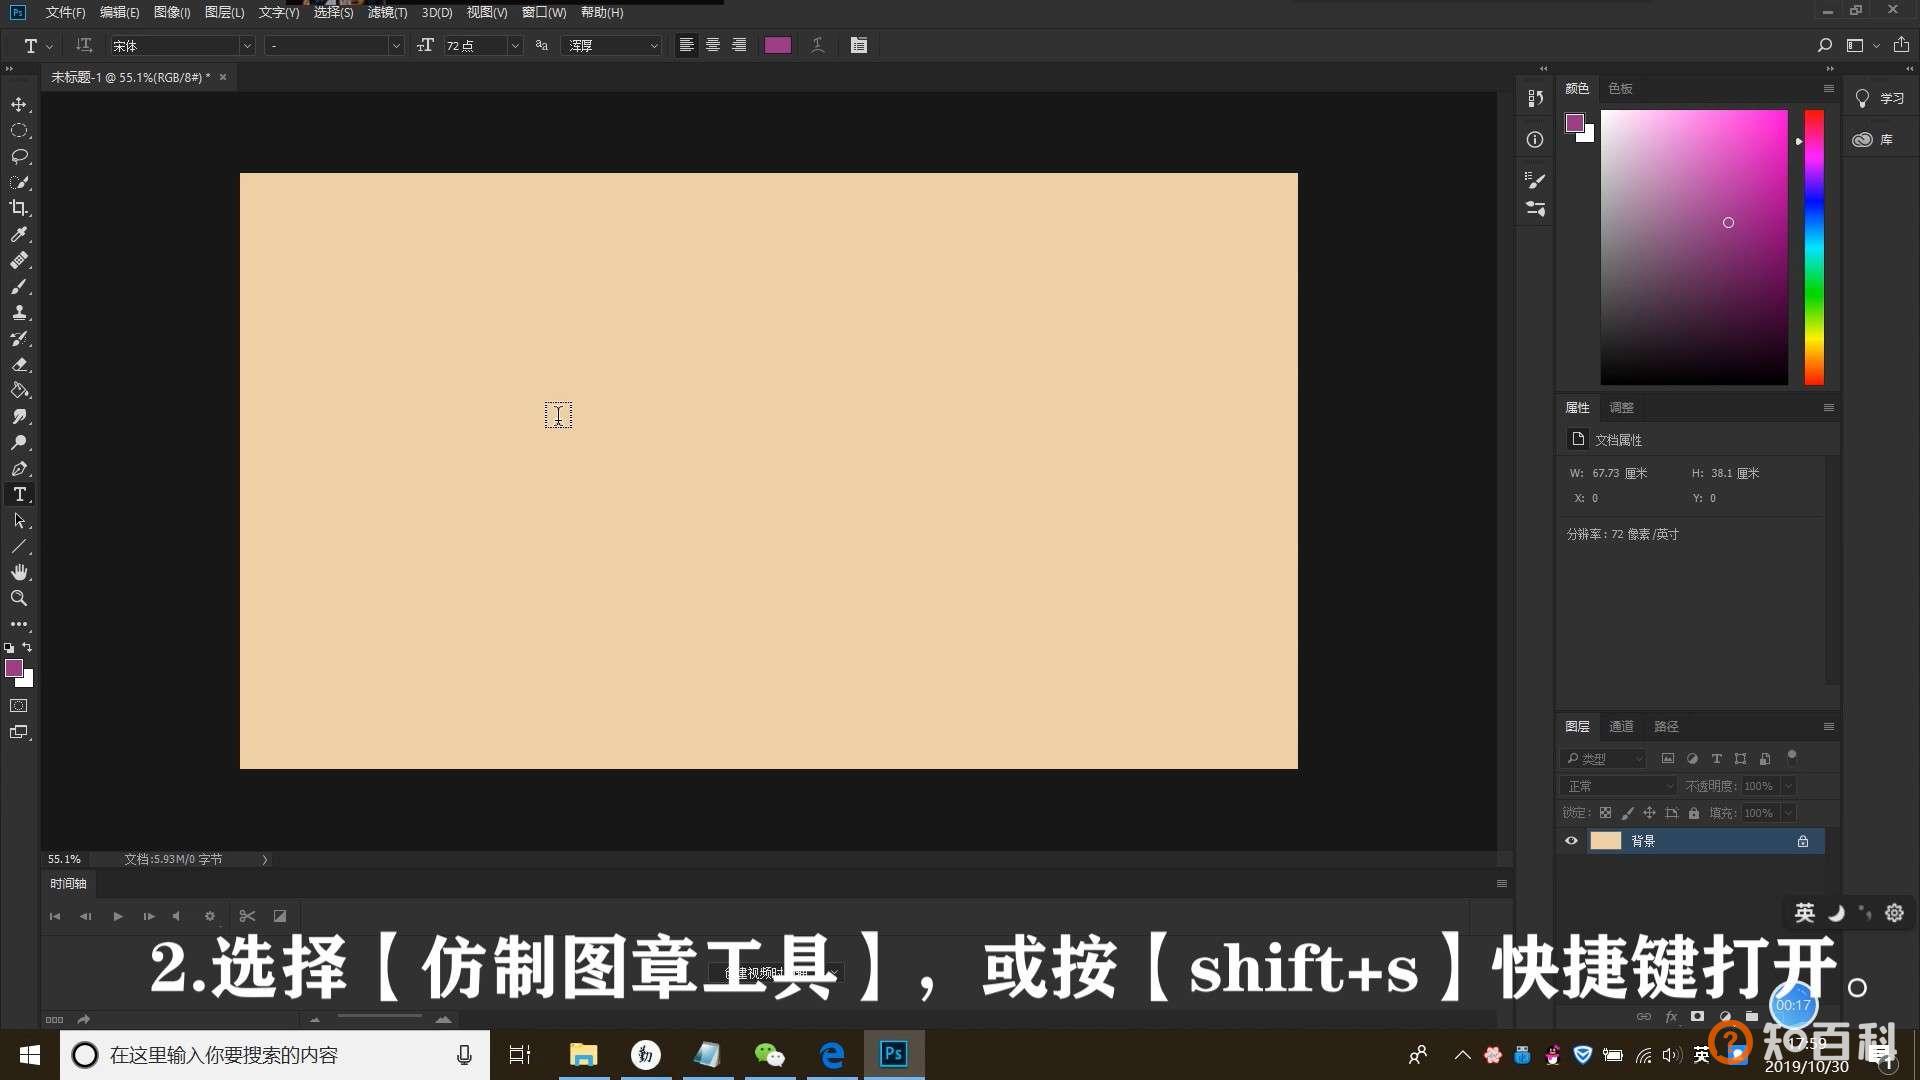
Task: Select the History Brush tool
Action: click(19, 338)
